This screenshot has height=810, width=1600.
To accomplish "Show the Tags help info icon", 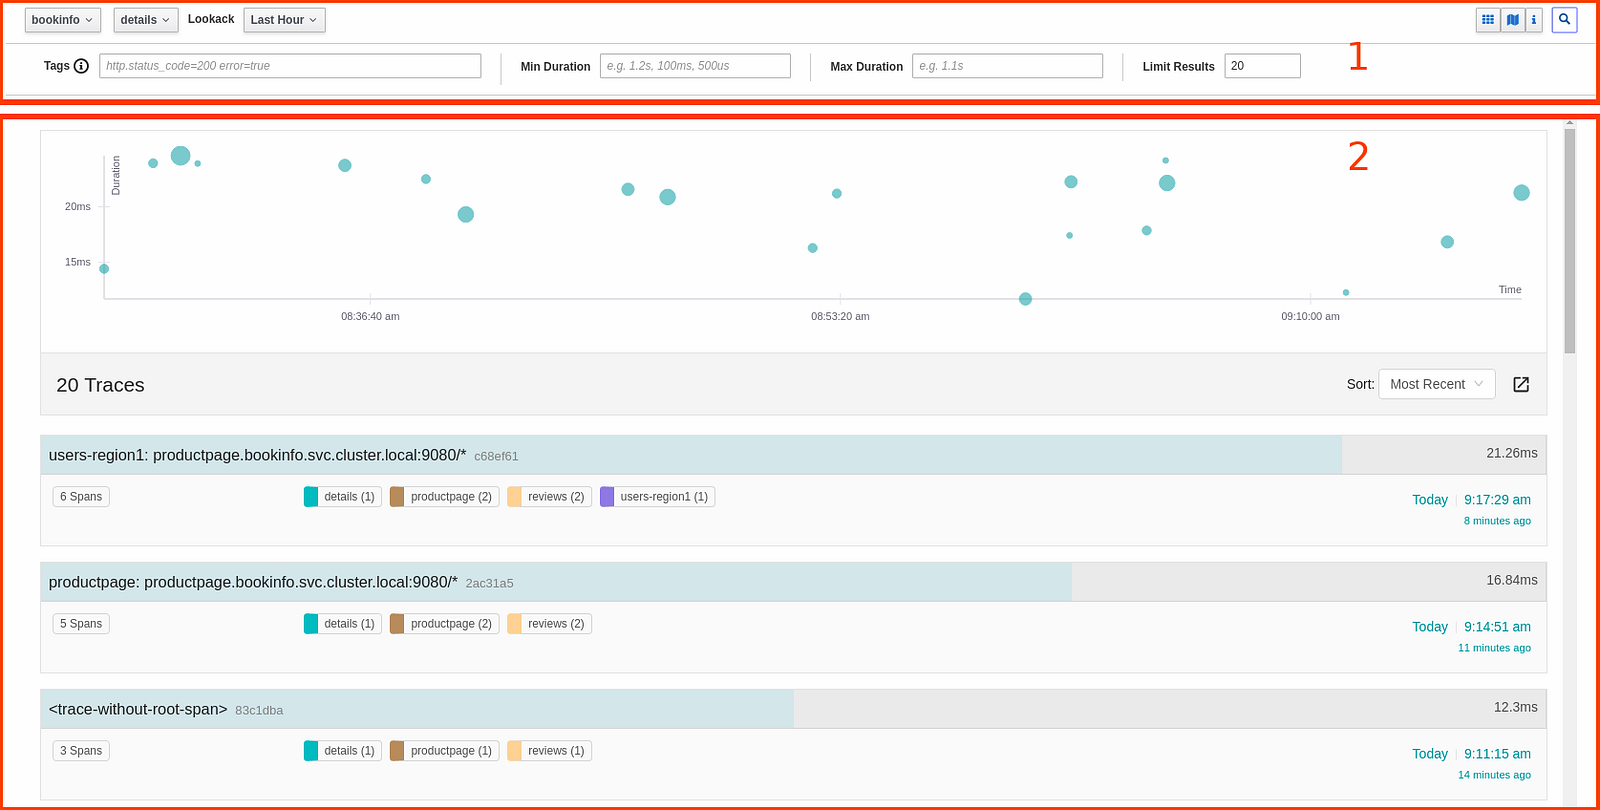I will 82,66.
